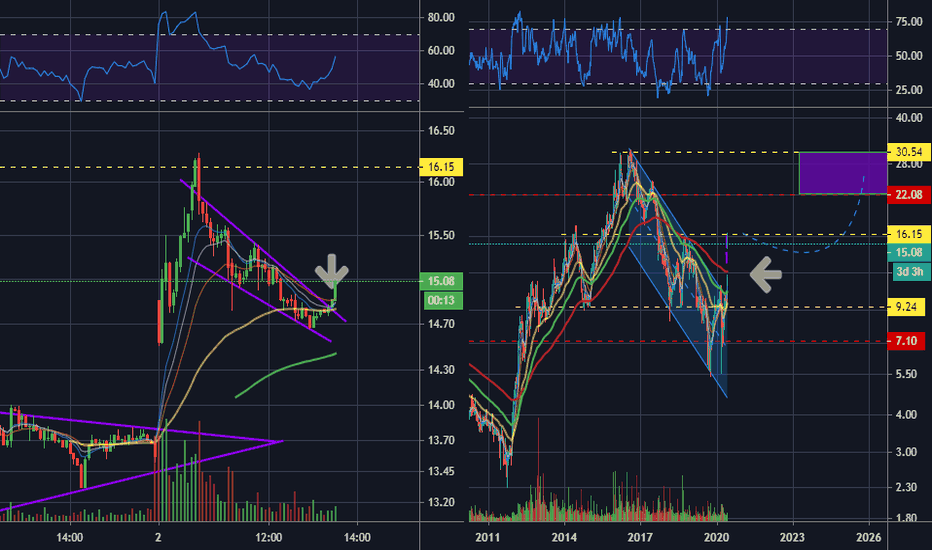Click the 15.50 price axis value

tap(441, 235)
